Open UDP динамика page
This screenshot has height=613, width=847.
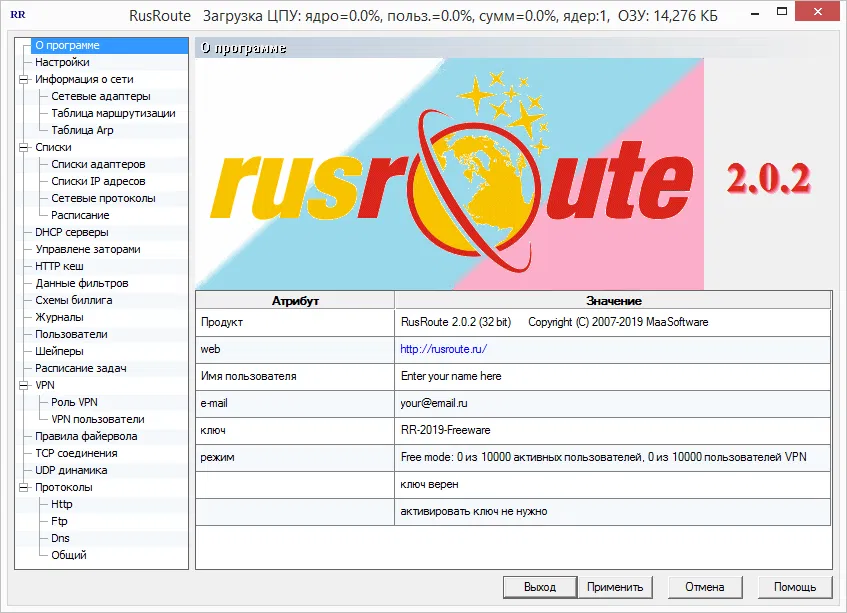click(71, 470)
